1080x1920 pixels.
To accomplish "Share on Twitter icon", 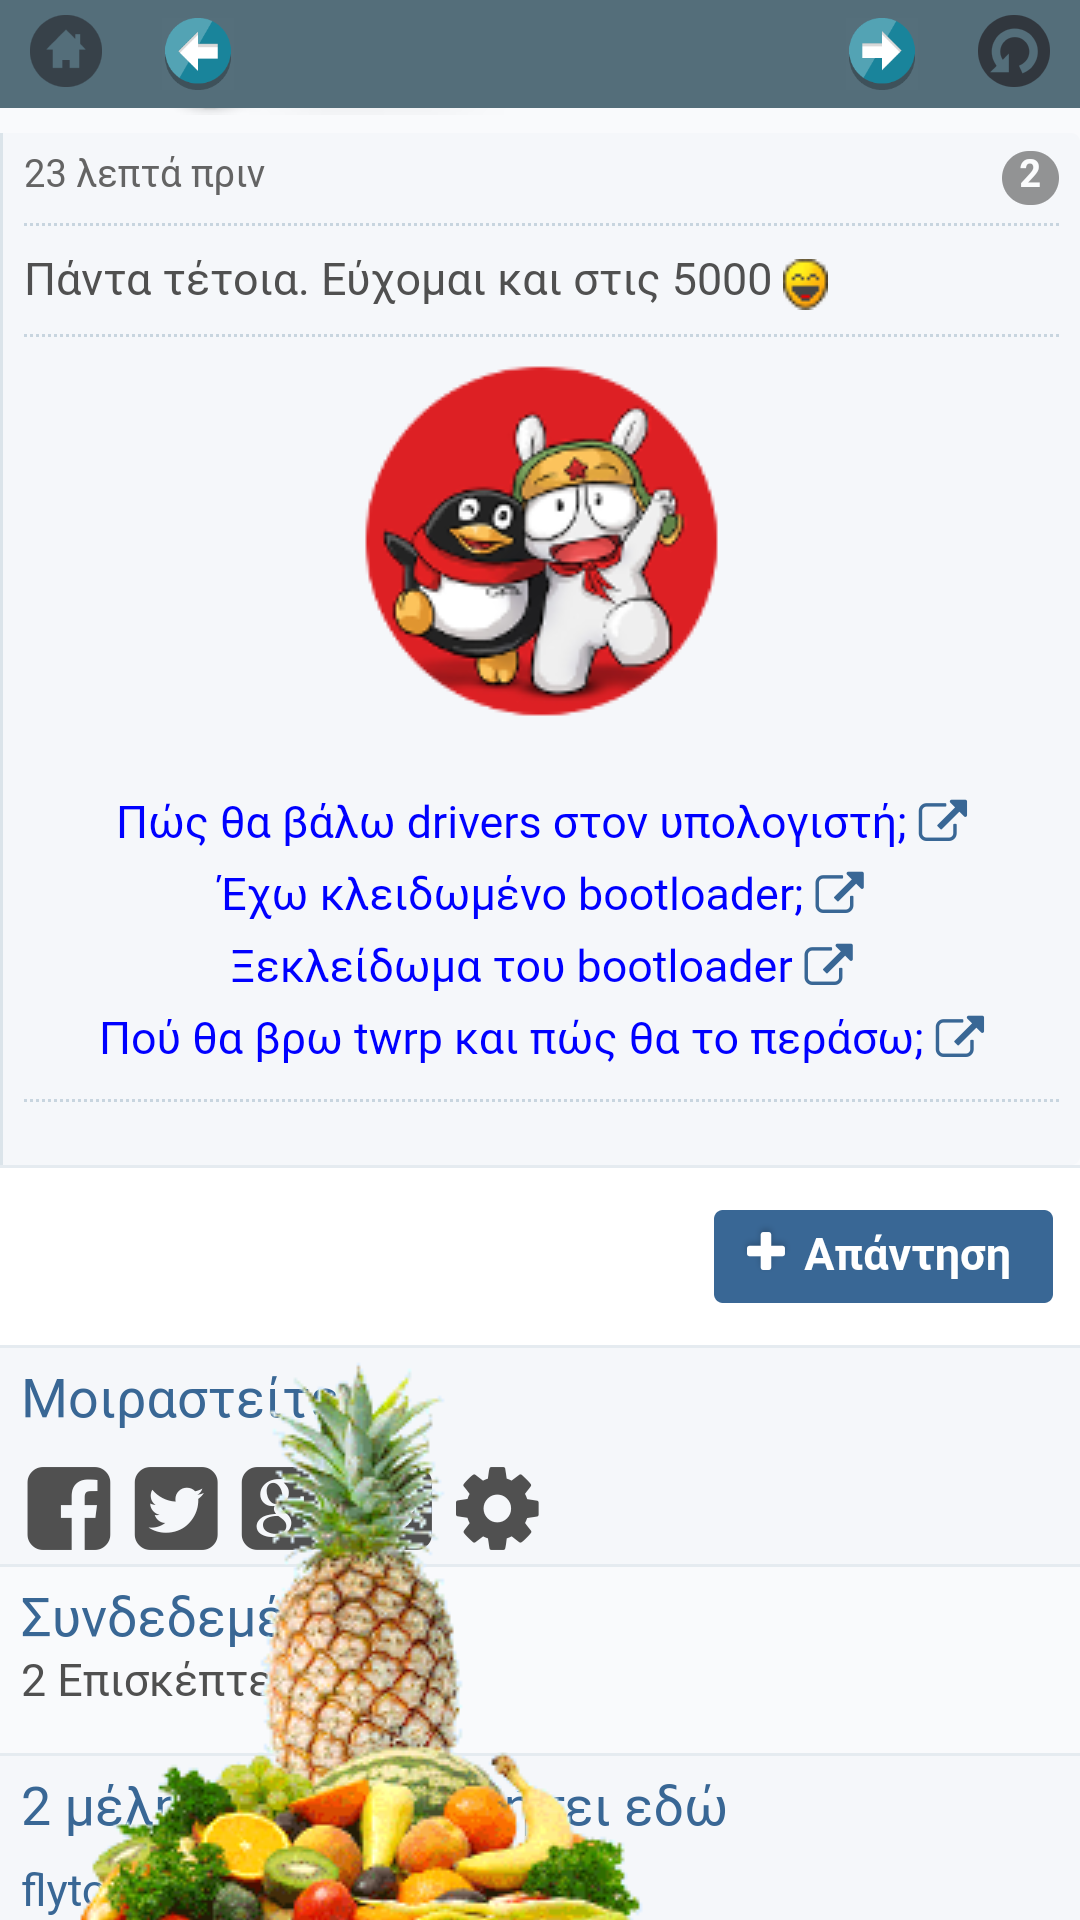I will 176,1508.
